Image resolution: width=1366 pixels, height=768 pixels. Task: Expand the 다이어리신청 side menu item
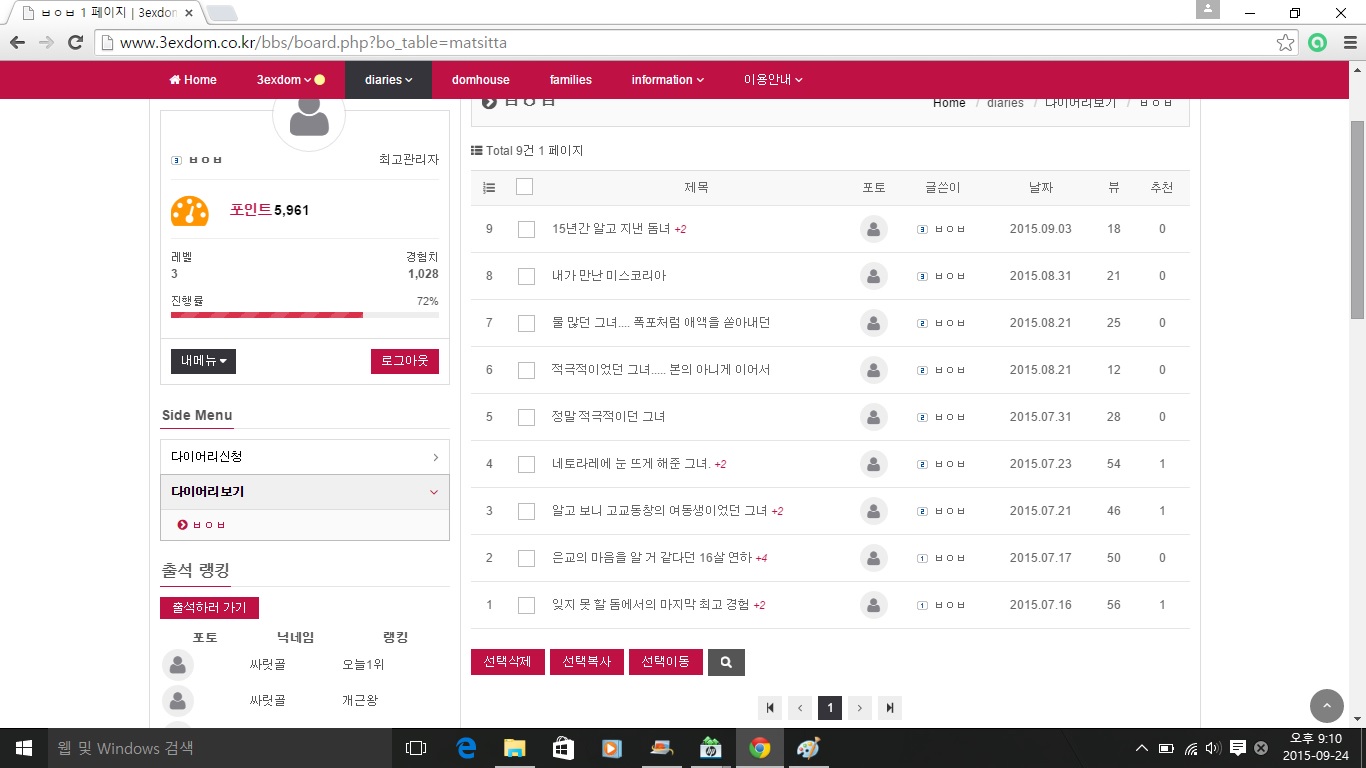click(x=304, y=457)
